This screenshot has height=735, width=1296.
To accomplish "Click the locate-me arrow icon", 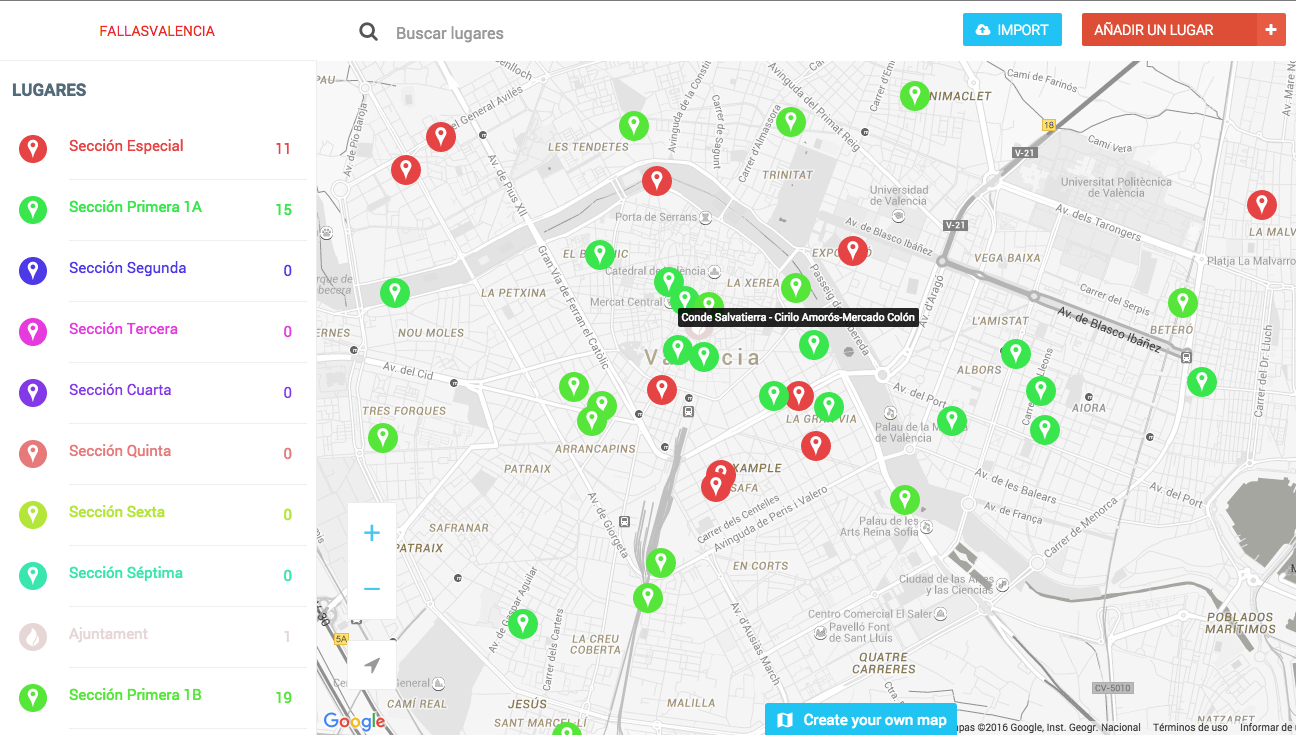I will point(372,665).
